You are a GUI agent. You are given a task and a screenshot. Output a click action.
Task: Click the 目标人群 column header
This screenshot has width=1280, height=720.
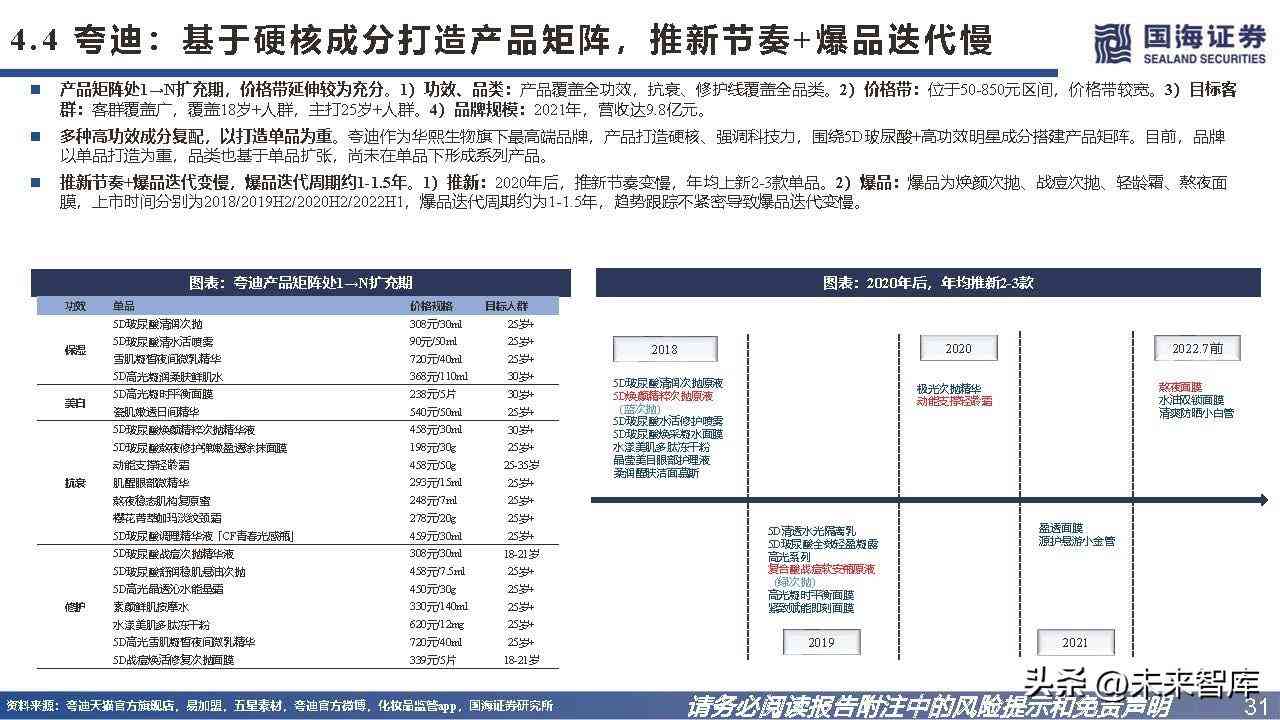tap(506, 305)
